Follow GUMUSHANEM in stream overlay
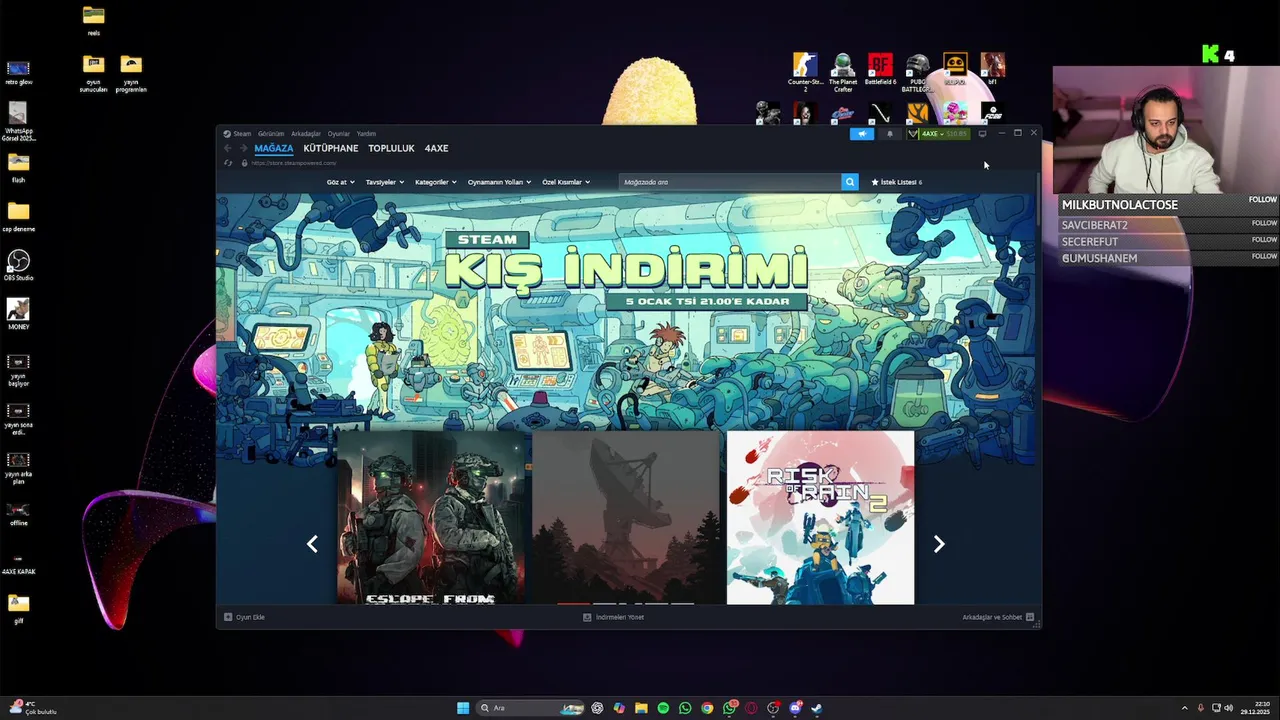1280x720 pixels. [1264, 256]
